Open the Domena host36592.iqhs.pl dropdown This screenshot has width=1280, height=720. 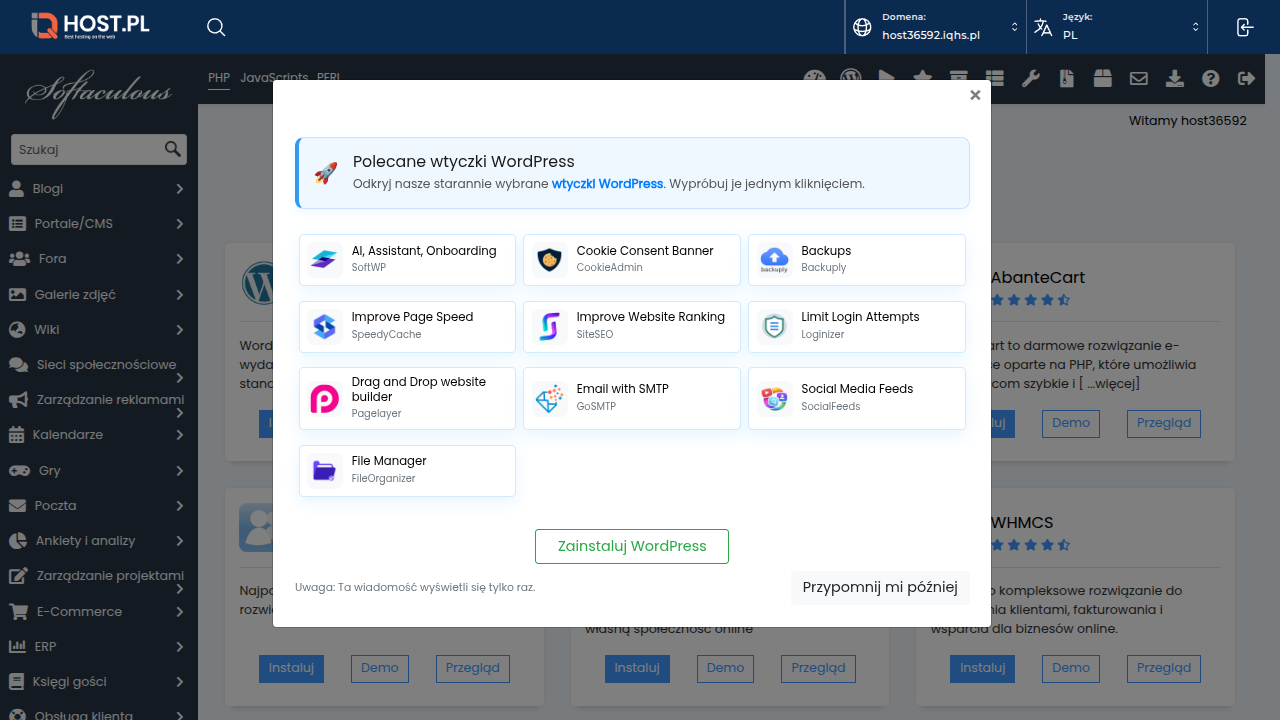(x=936, y=27)
